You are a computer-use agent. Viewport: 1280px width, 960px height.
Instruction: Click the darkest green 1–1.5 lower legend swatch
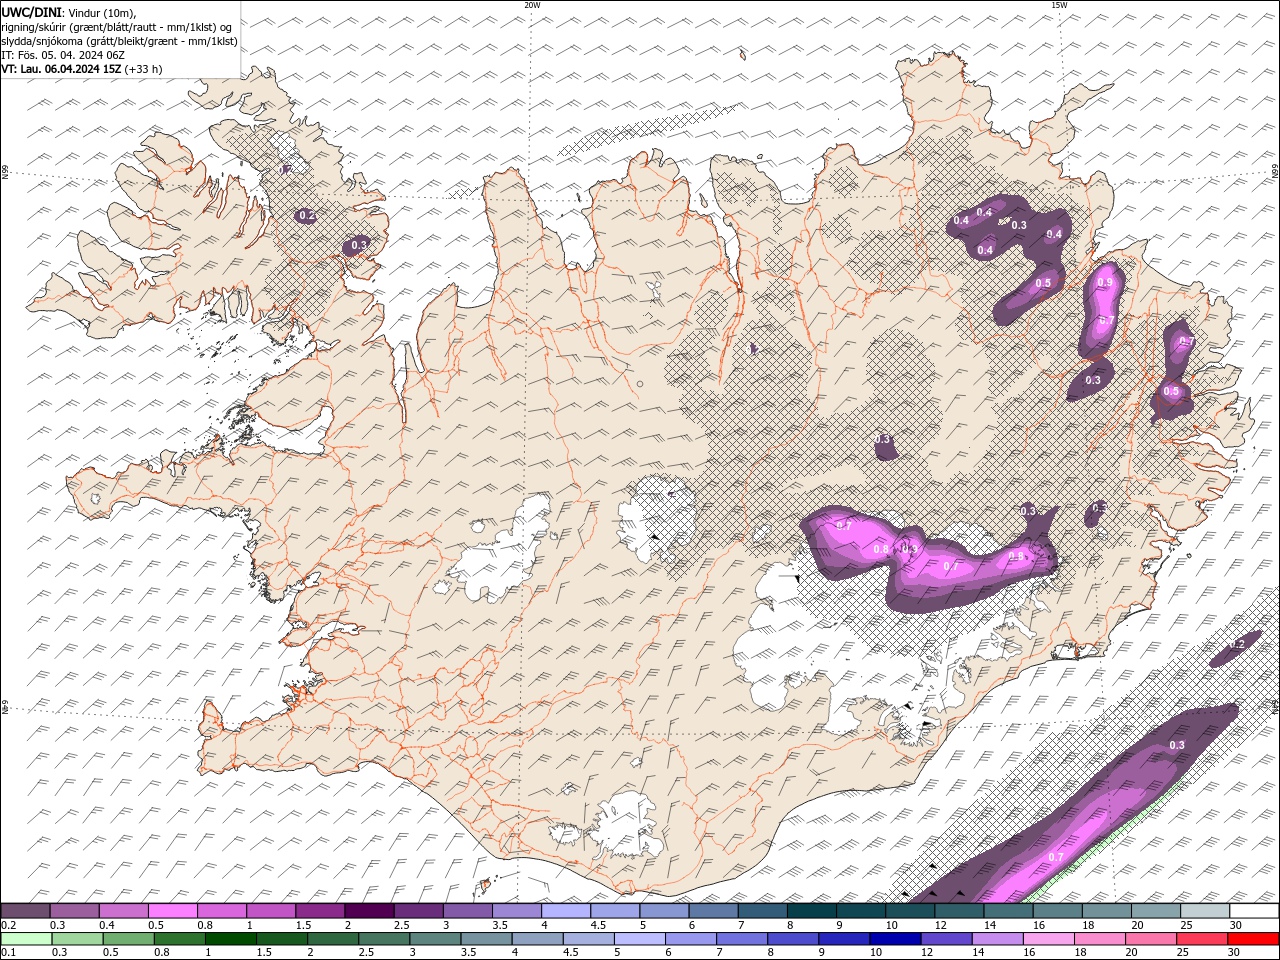tap(231, 939)
